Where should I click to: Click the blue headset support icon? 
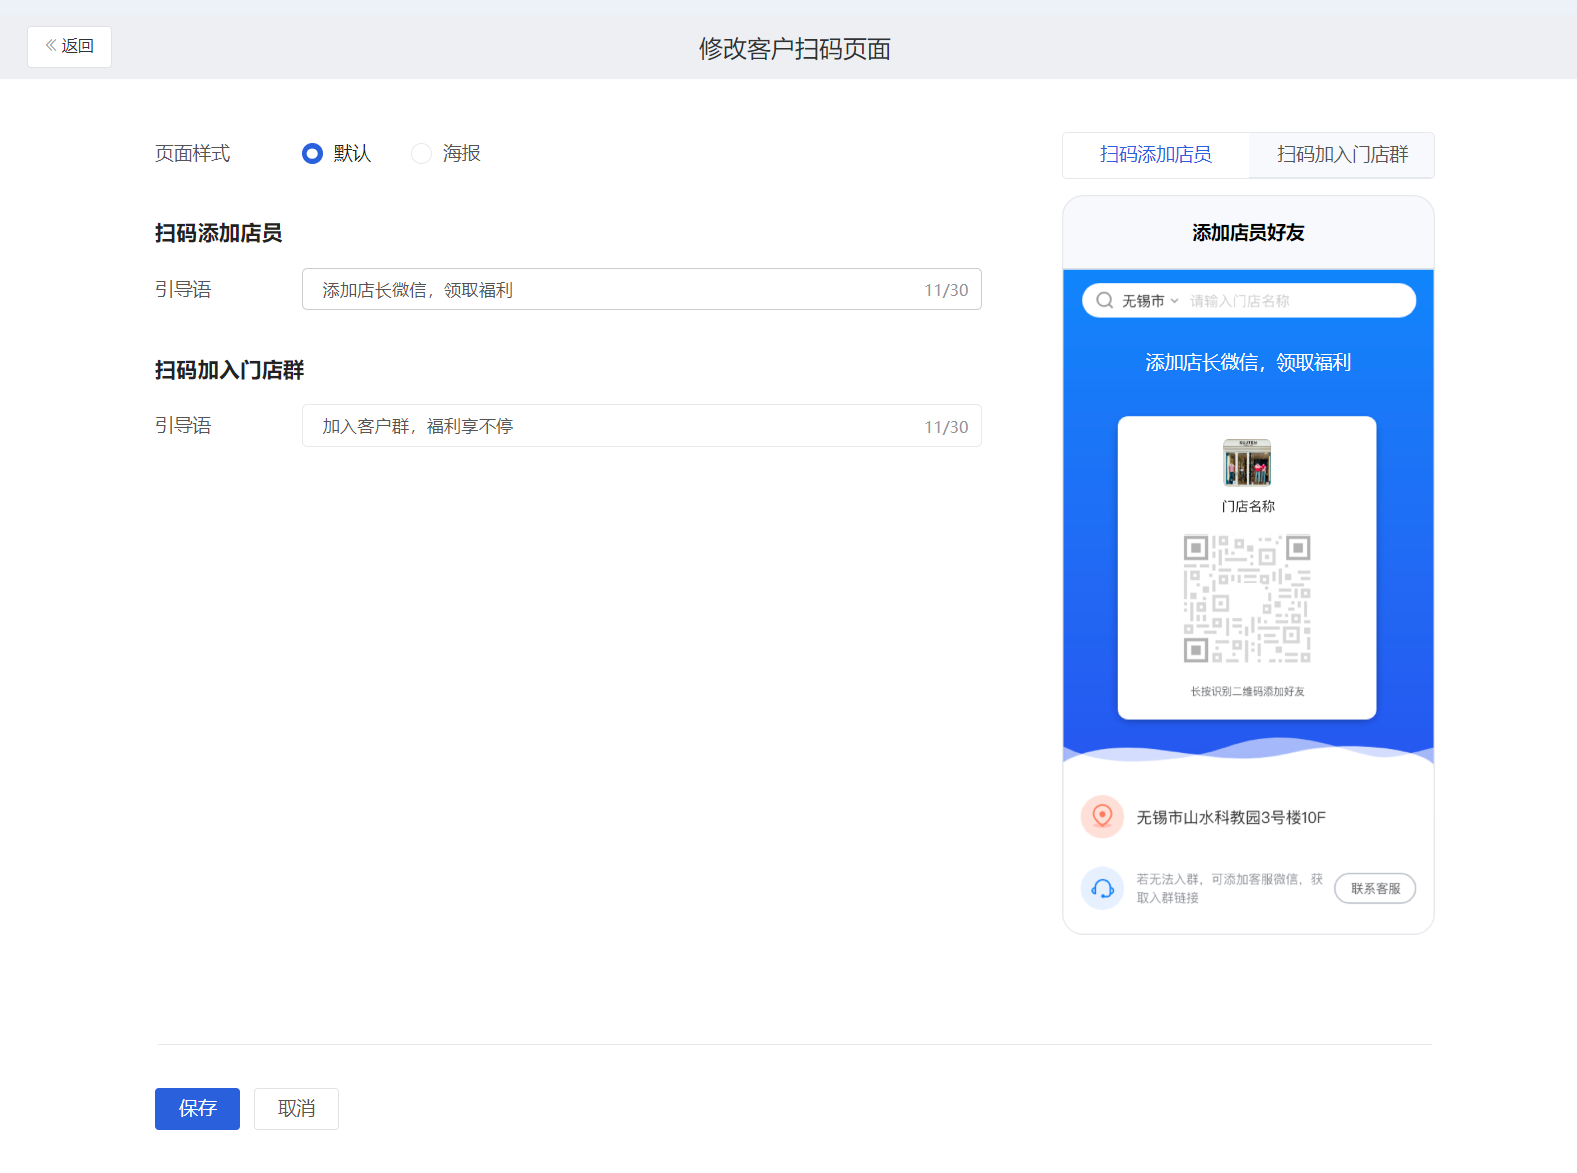pos(1102,888)
